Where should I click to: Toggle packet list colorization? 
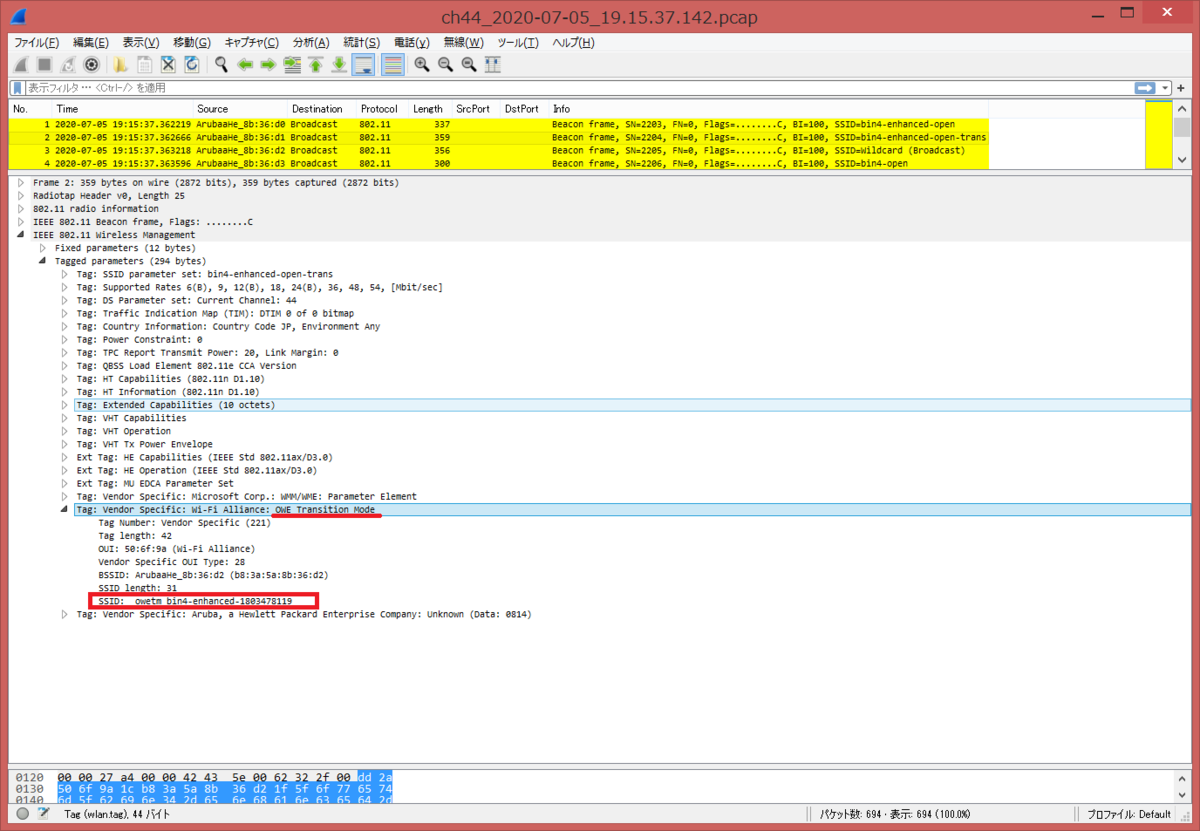click(392, 64)
